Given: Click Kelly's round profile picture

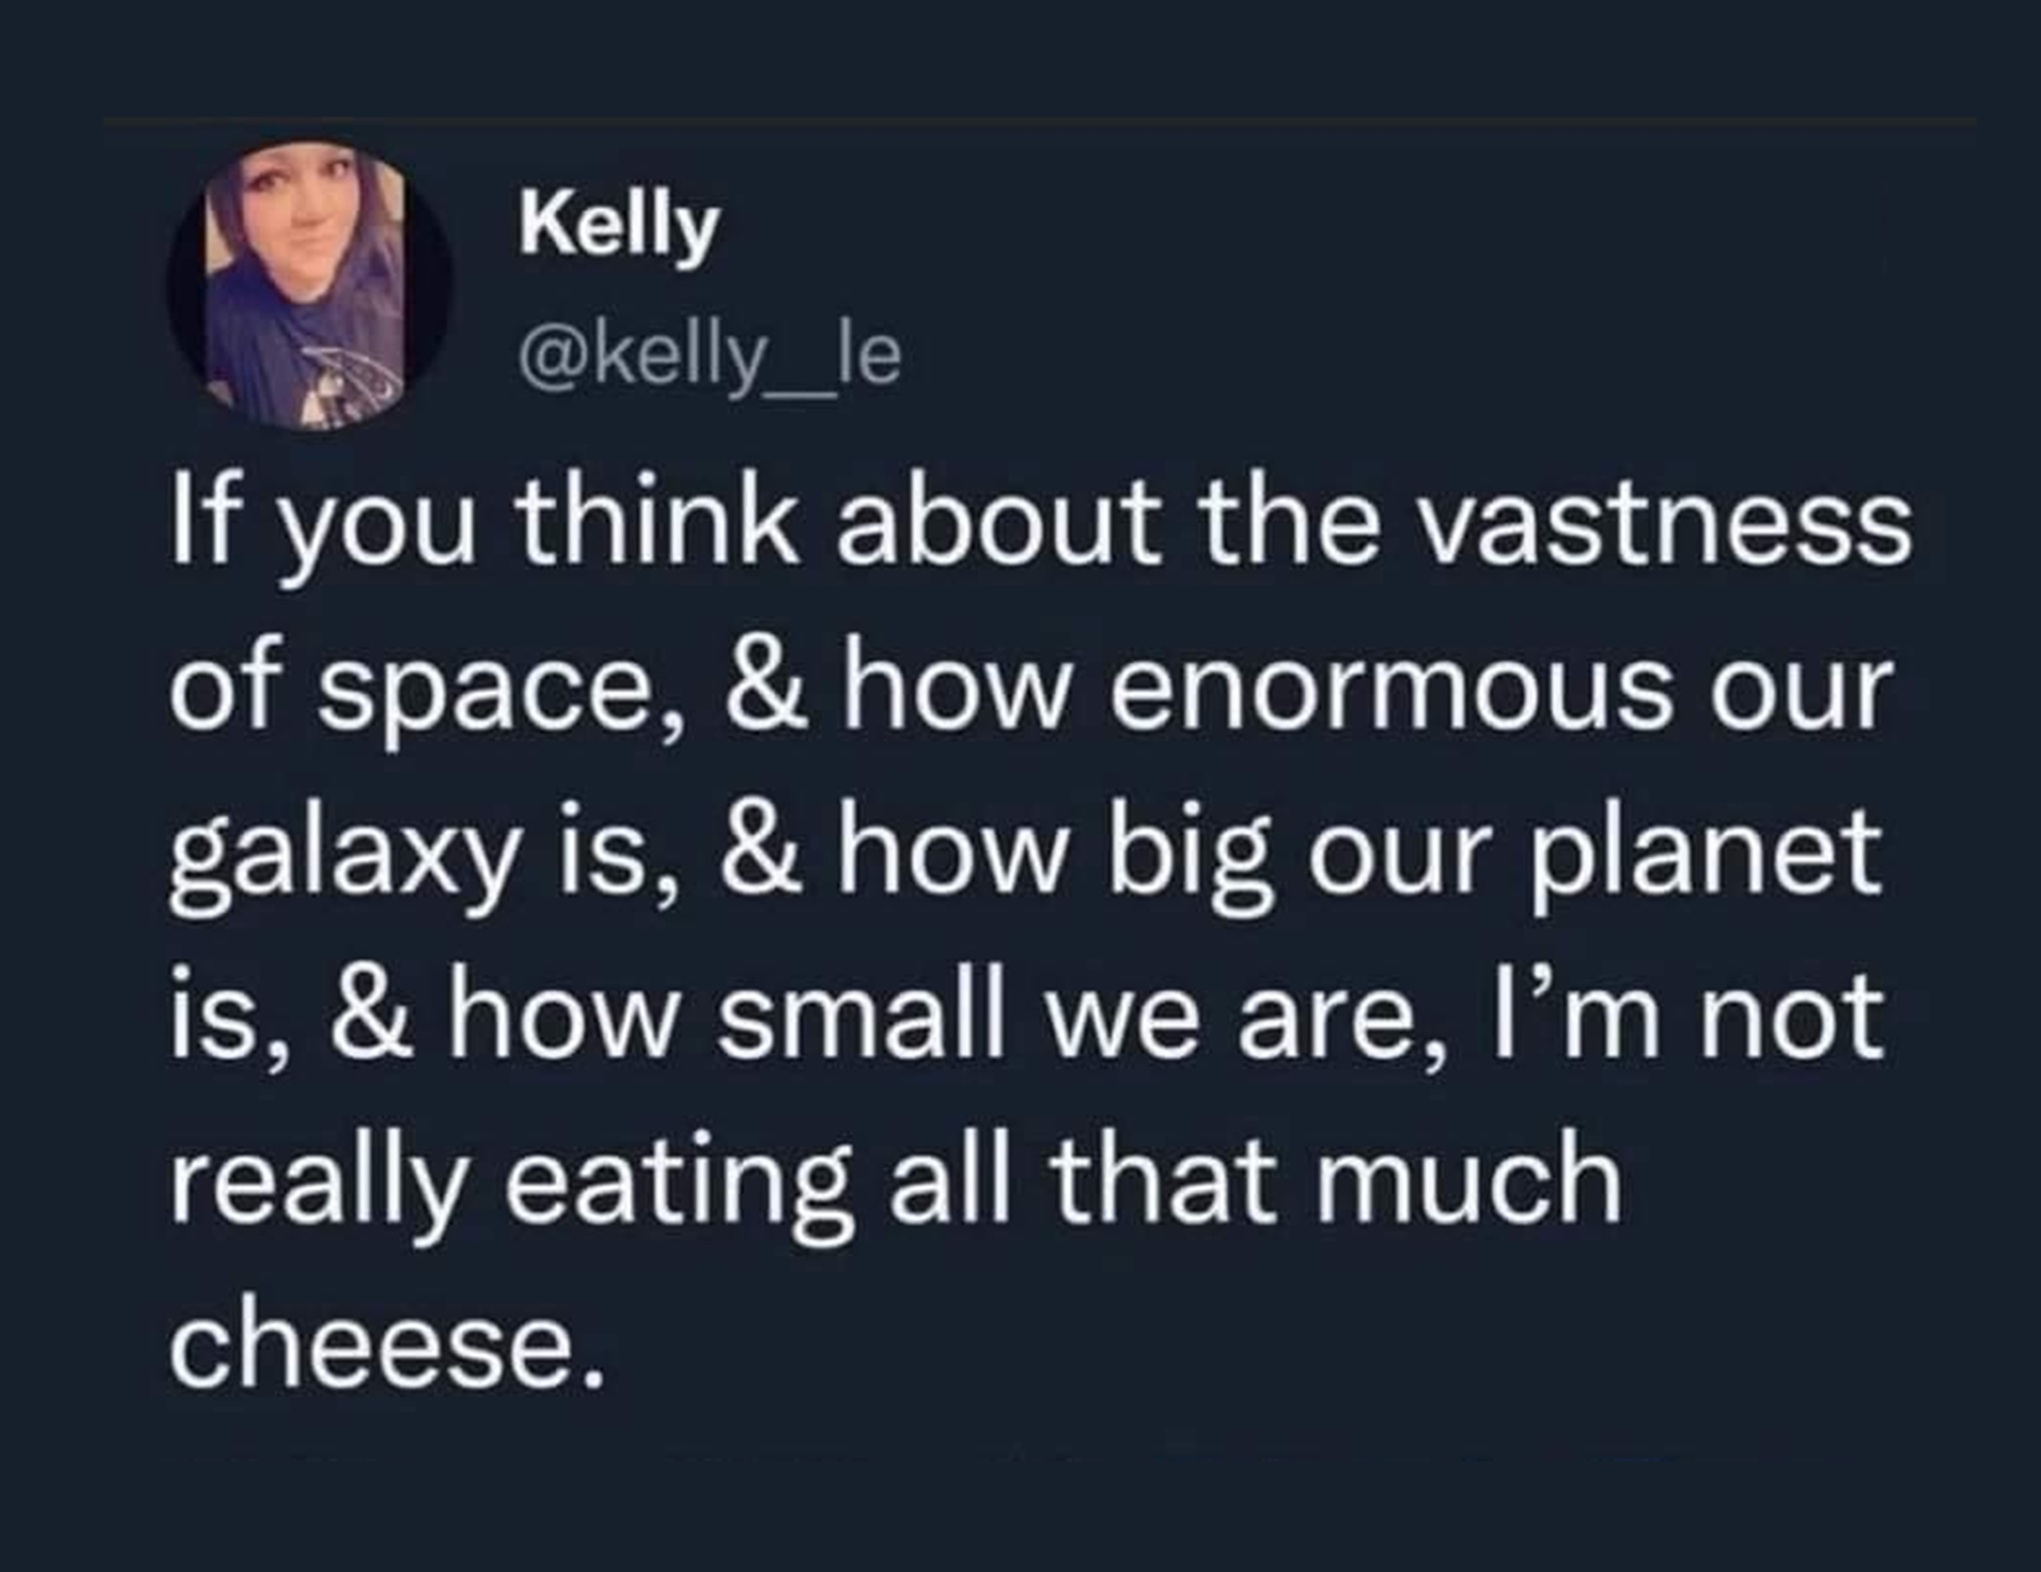Looking at the screenshot, I should pos(309,286).
